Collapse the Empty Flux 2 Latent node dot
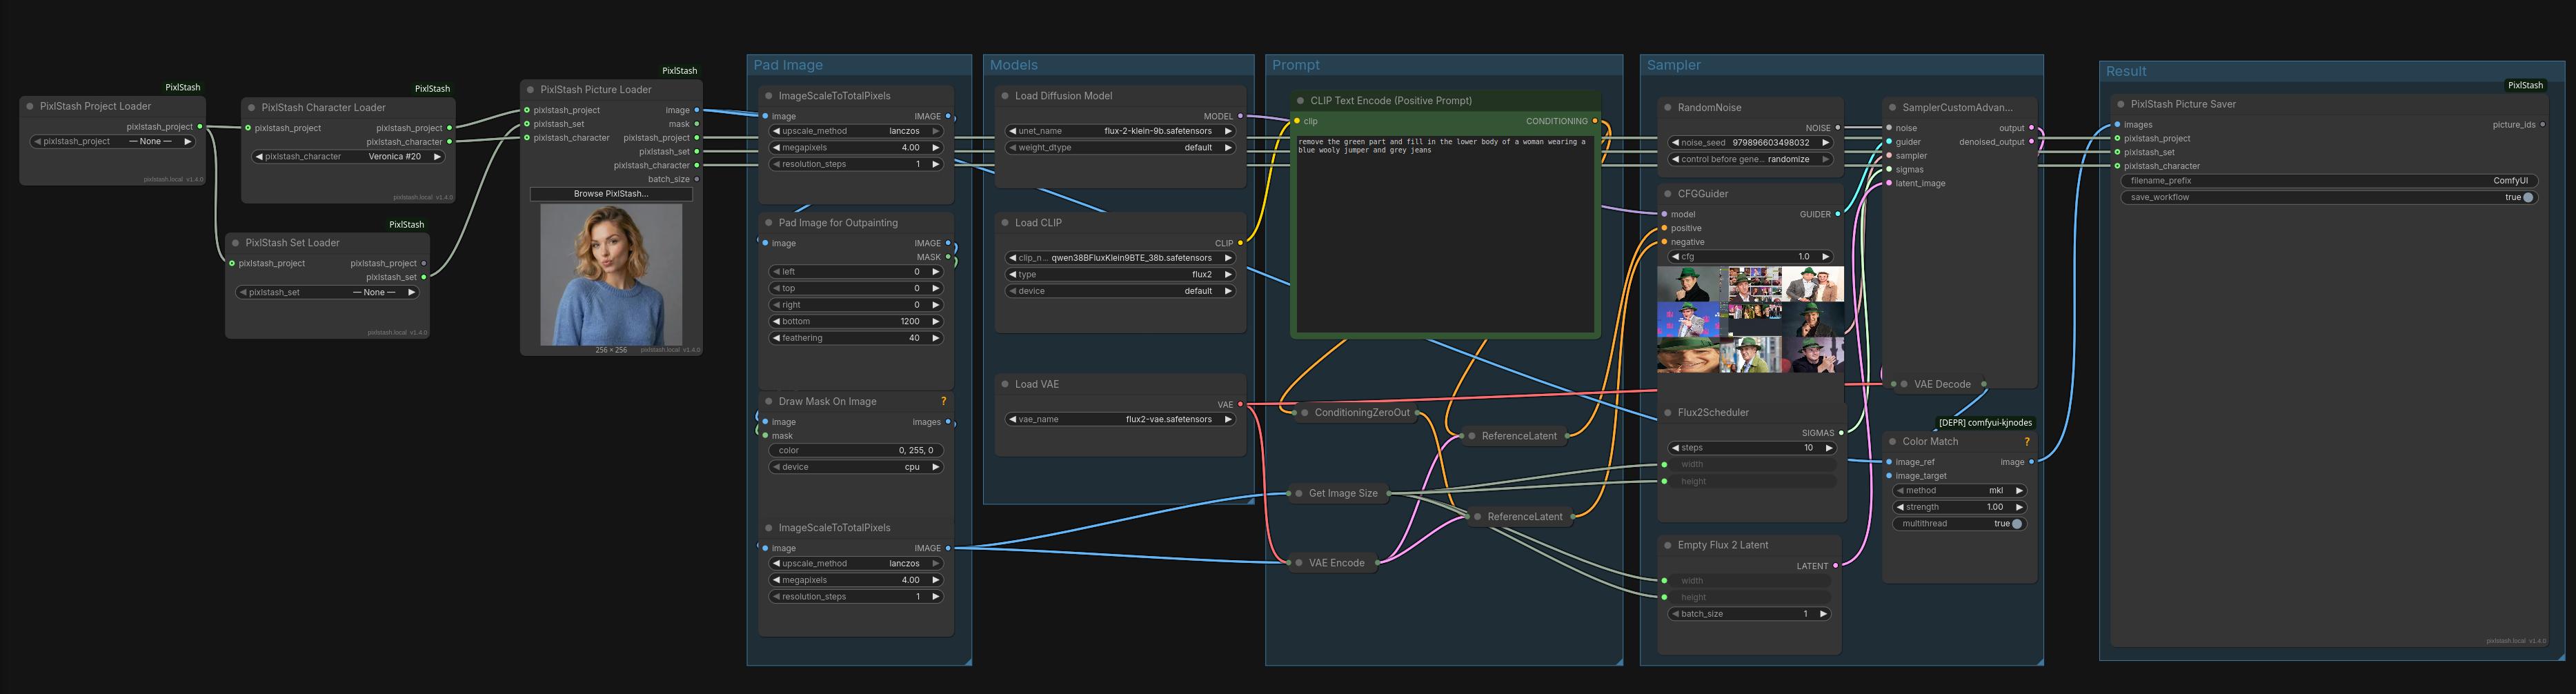This screenshot has width=2576, height=694. click(x=1667, y=545)
